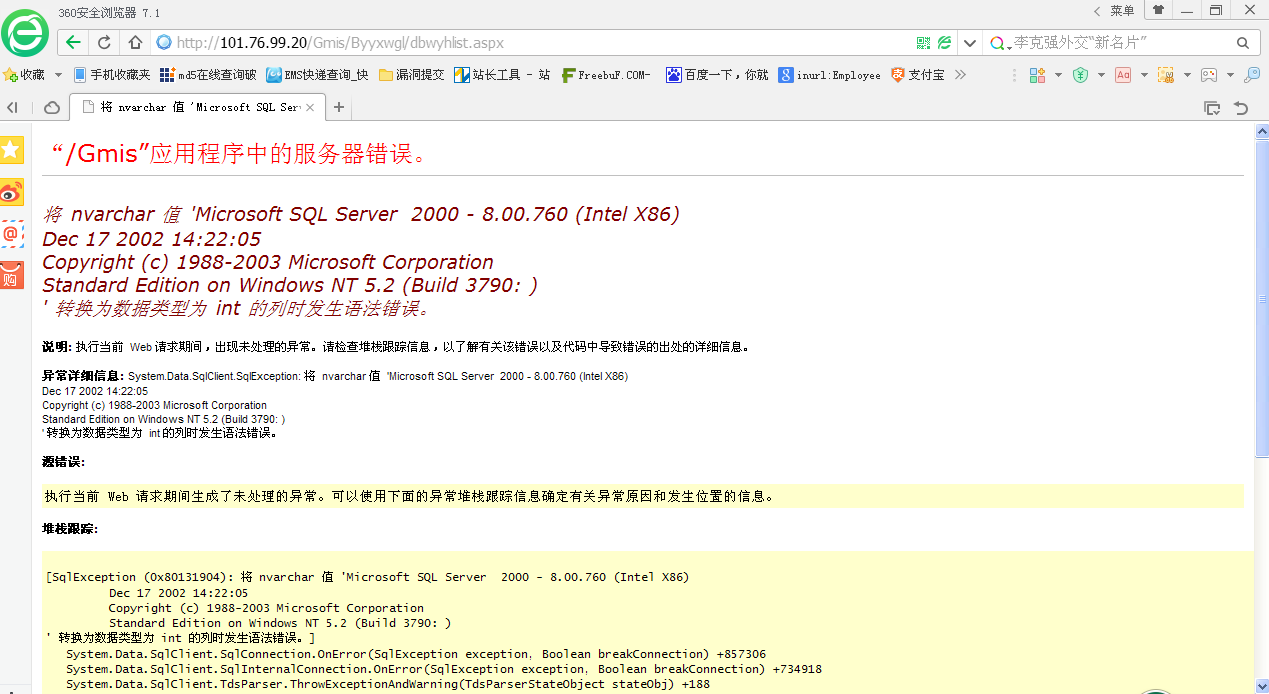This screenshot has height=694, width=1269.
Task: Open FreebuF.COM bookmark
Action: tap(607, 75)
